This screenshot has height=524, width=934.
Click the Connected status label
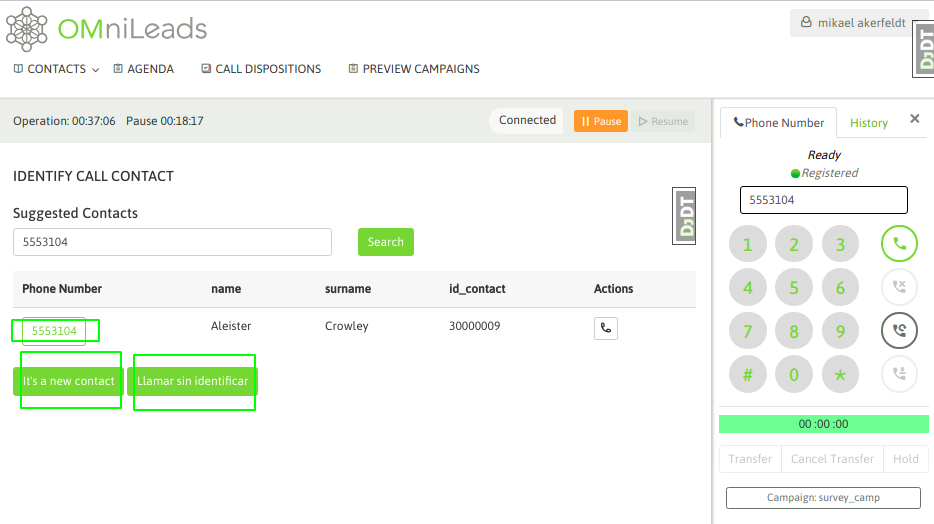pos(527,120)
